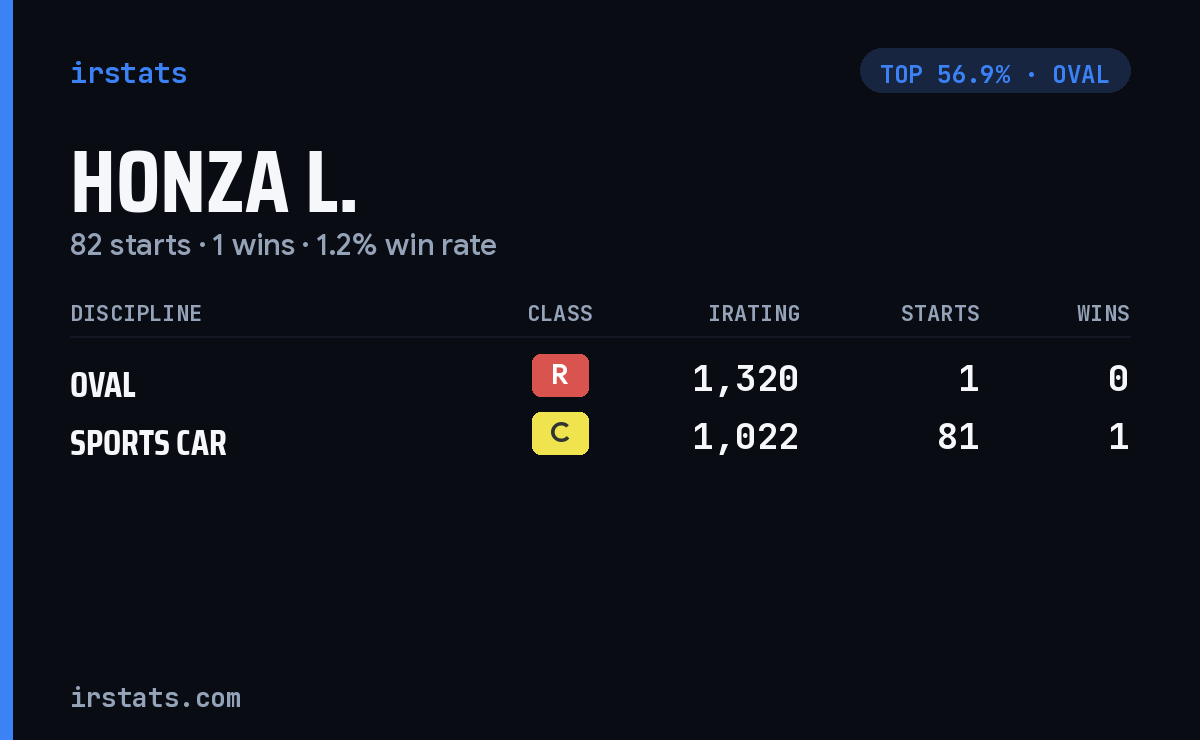Select the TOP 56.9% · OVAL pill

pyautogui.click(x=995, y=71)
